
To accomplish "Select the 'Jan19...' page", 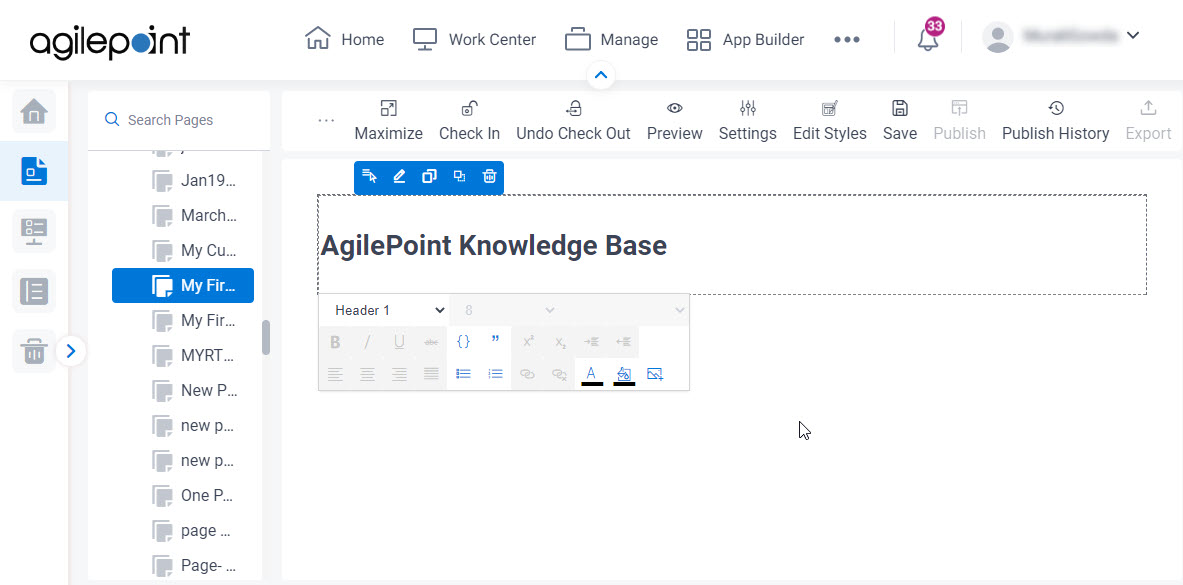I will [195, 181].
